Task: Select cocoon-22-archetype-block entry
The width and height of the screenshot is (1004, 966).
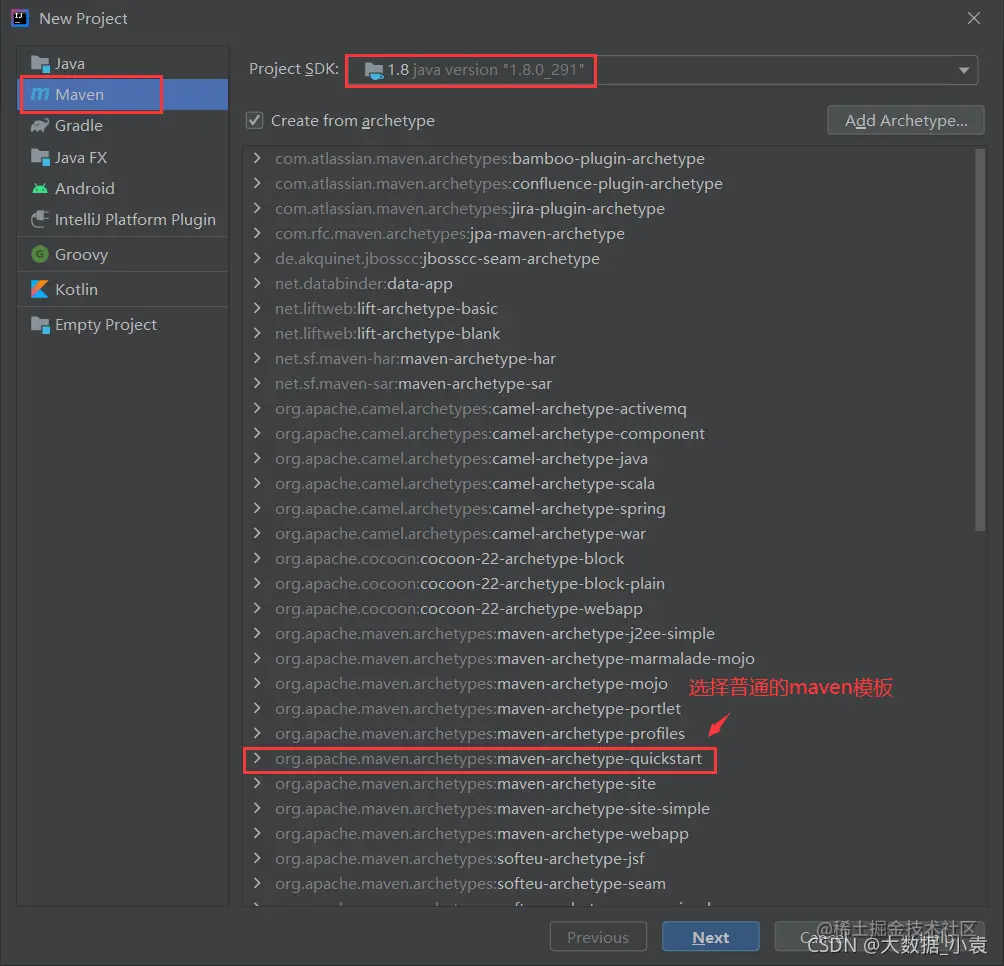Action: pyautogui.click(x=449, y=558)
